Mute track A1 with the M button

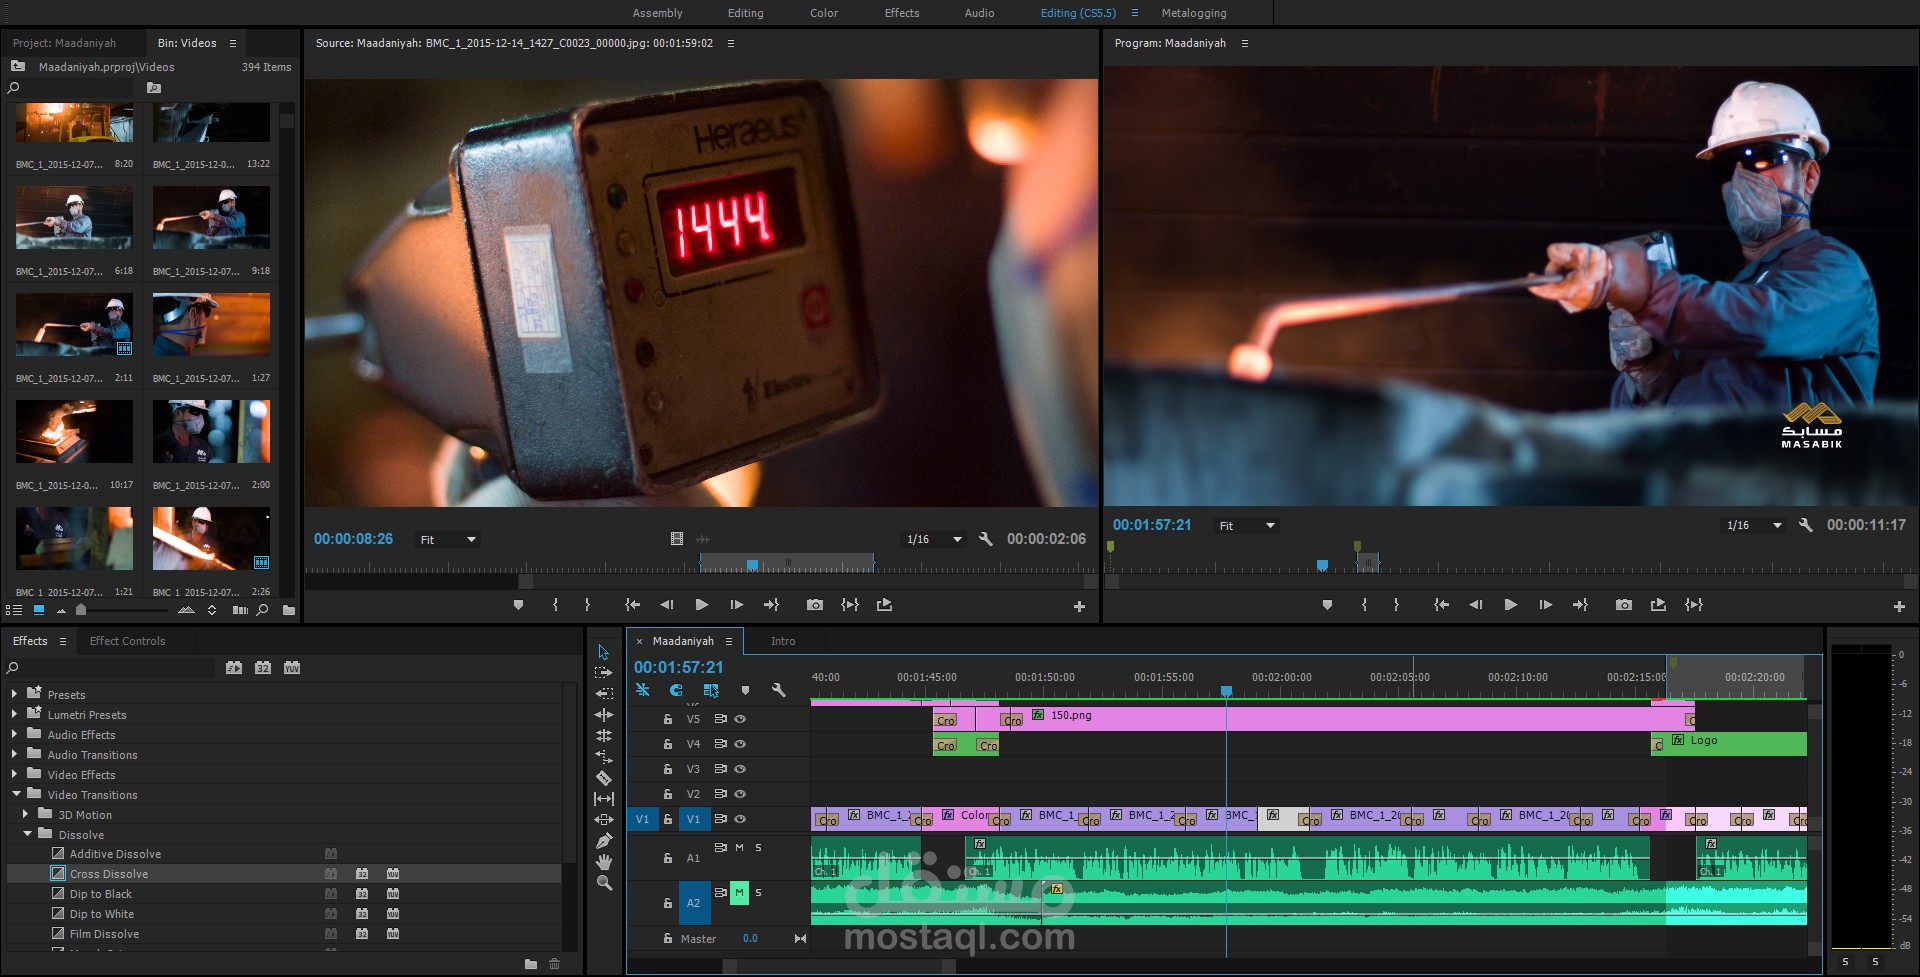click(x=739, y=847)
